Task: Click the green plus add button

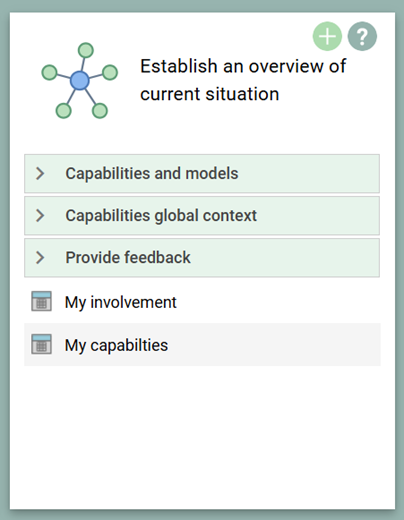Action: [x=327, y=36]
